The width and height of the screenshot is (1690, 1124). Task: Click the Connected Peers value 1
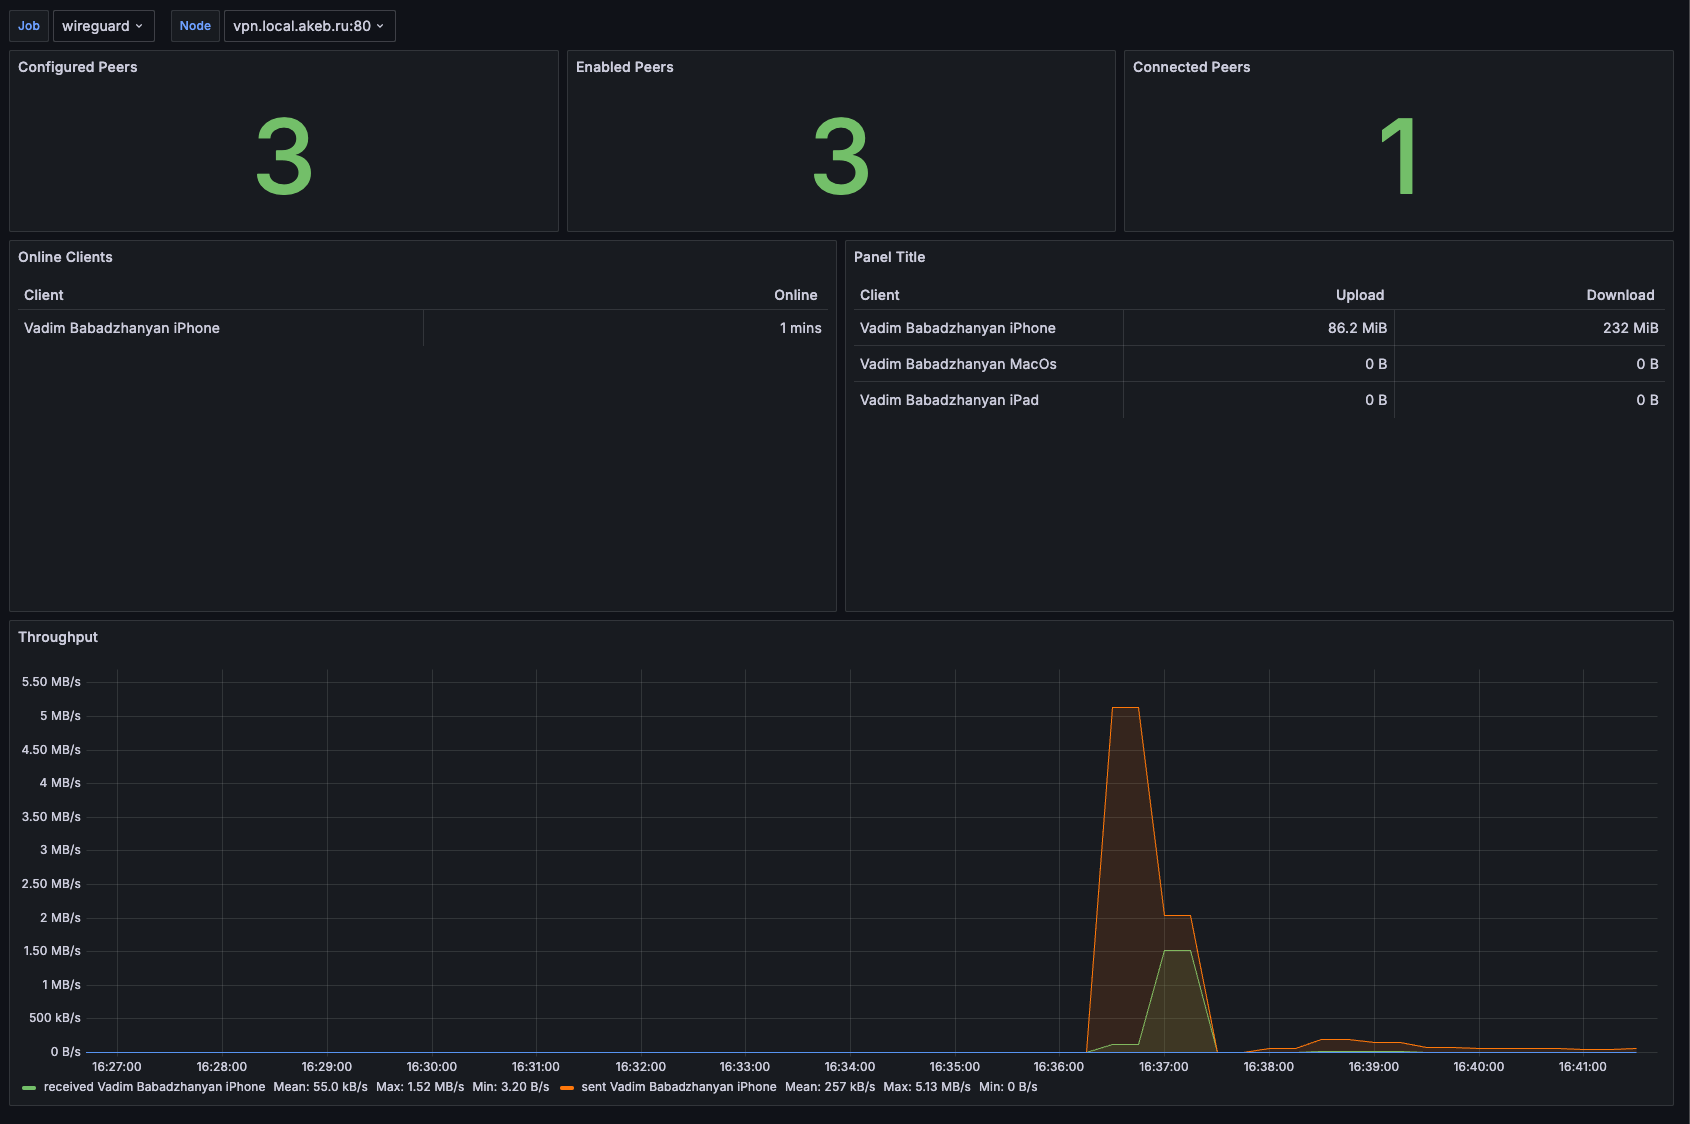(1398, 156)
